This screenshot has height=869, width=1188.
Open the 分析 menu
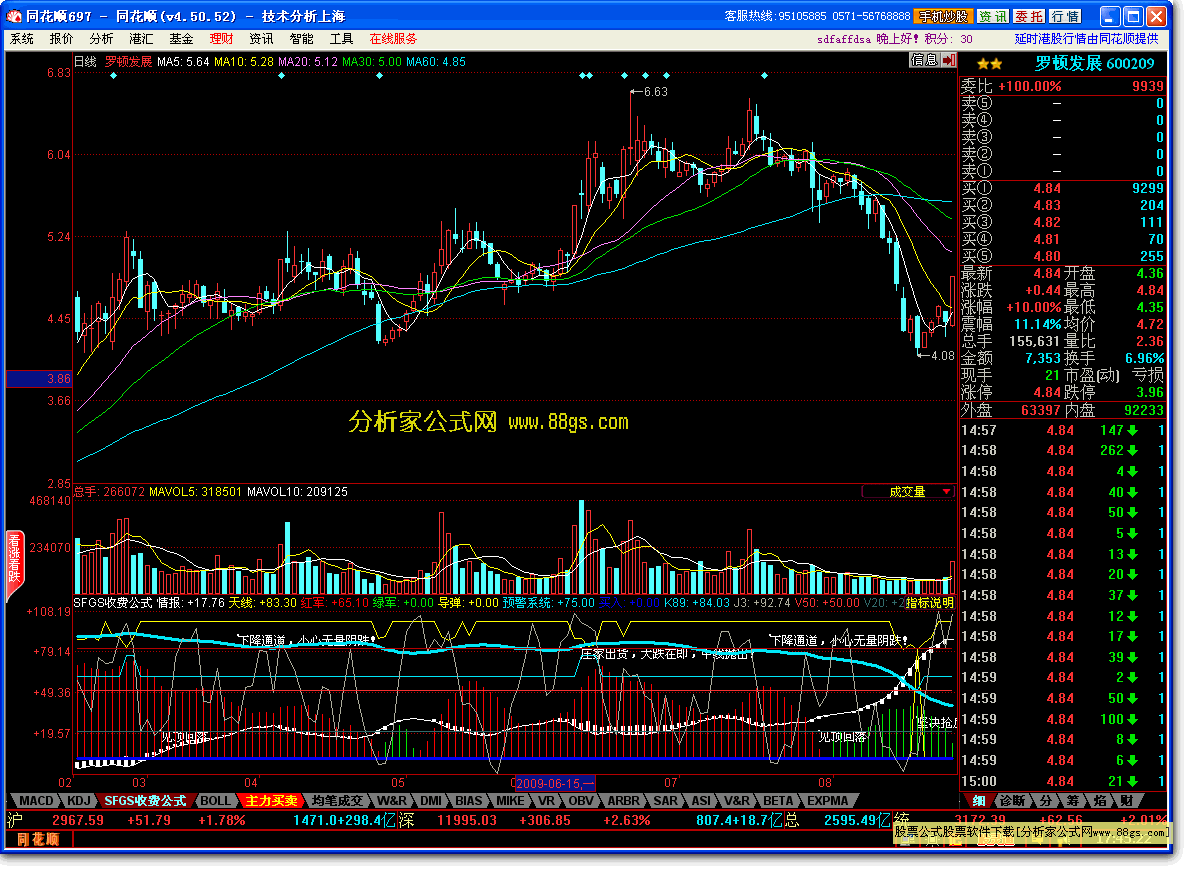[102, 39]
